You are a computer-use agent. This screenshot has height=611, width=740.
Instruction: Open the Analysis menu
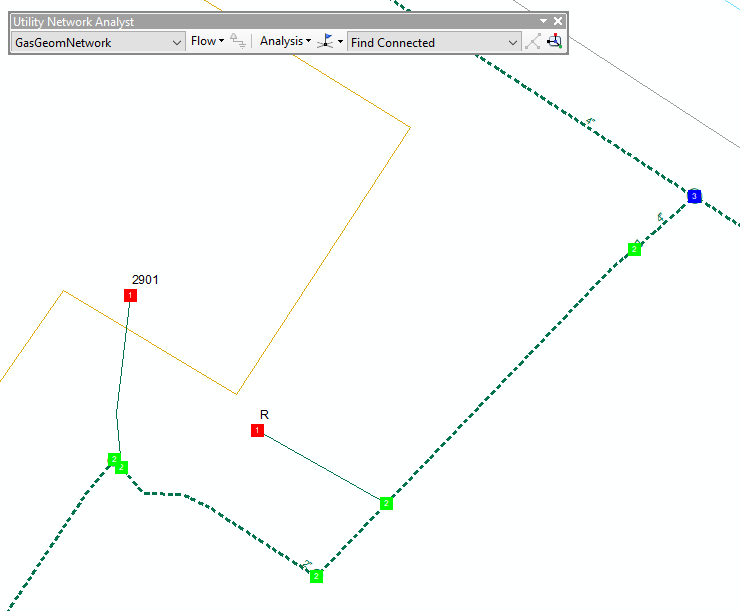(285, 41)
